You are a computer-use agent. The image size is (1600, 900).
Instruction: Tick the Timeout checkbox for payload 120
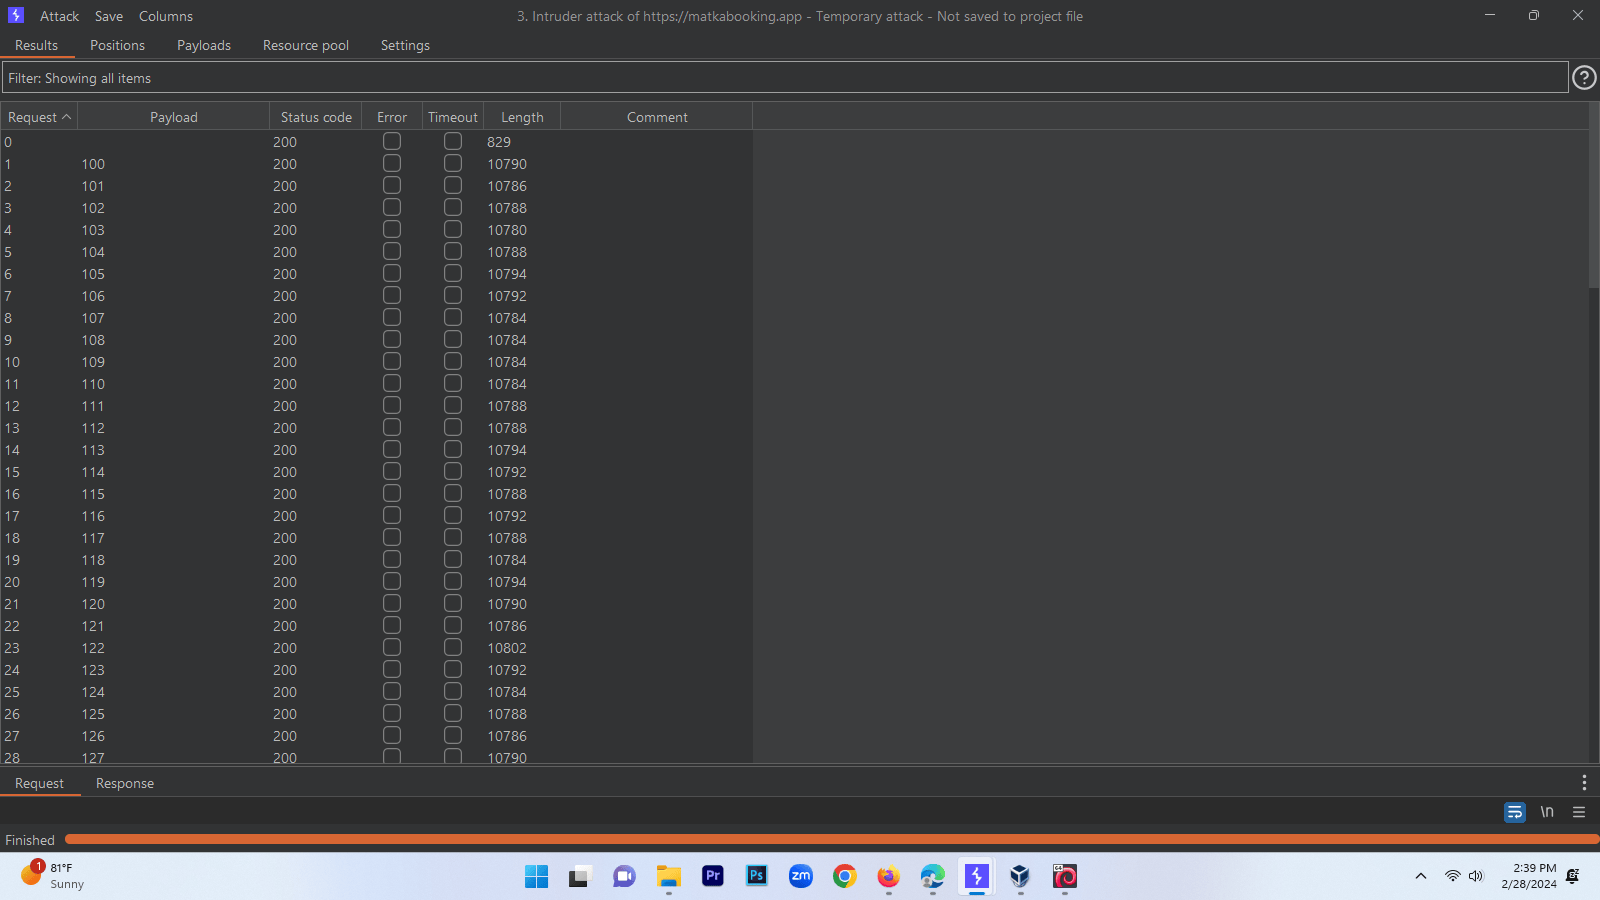pos(453,603)
